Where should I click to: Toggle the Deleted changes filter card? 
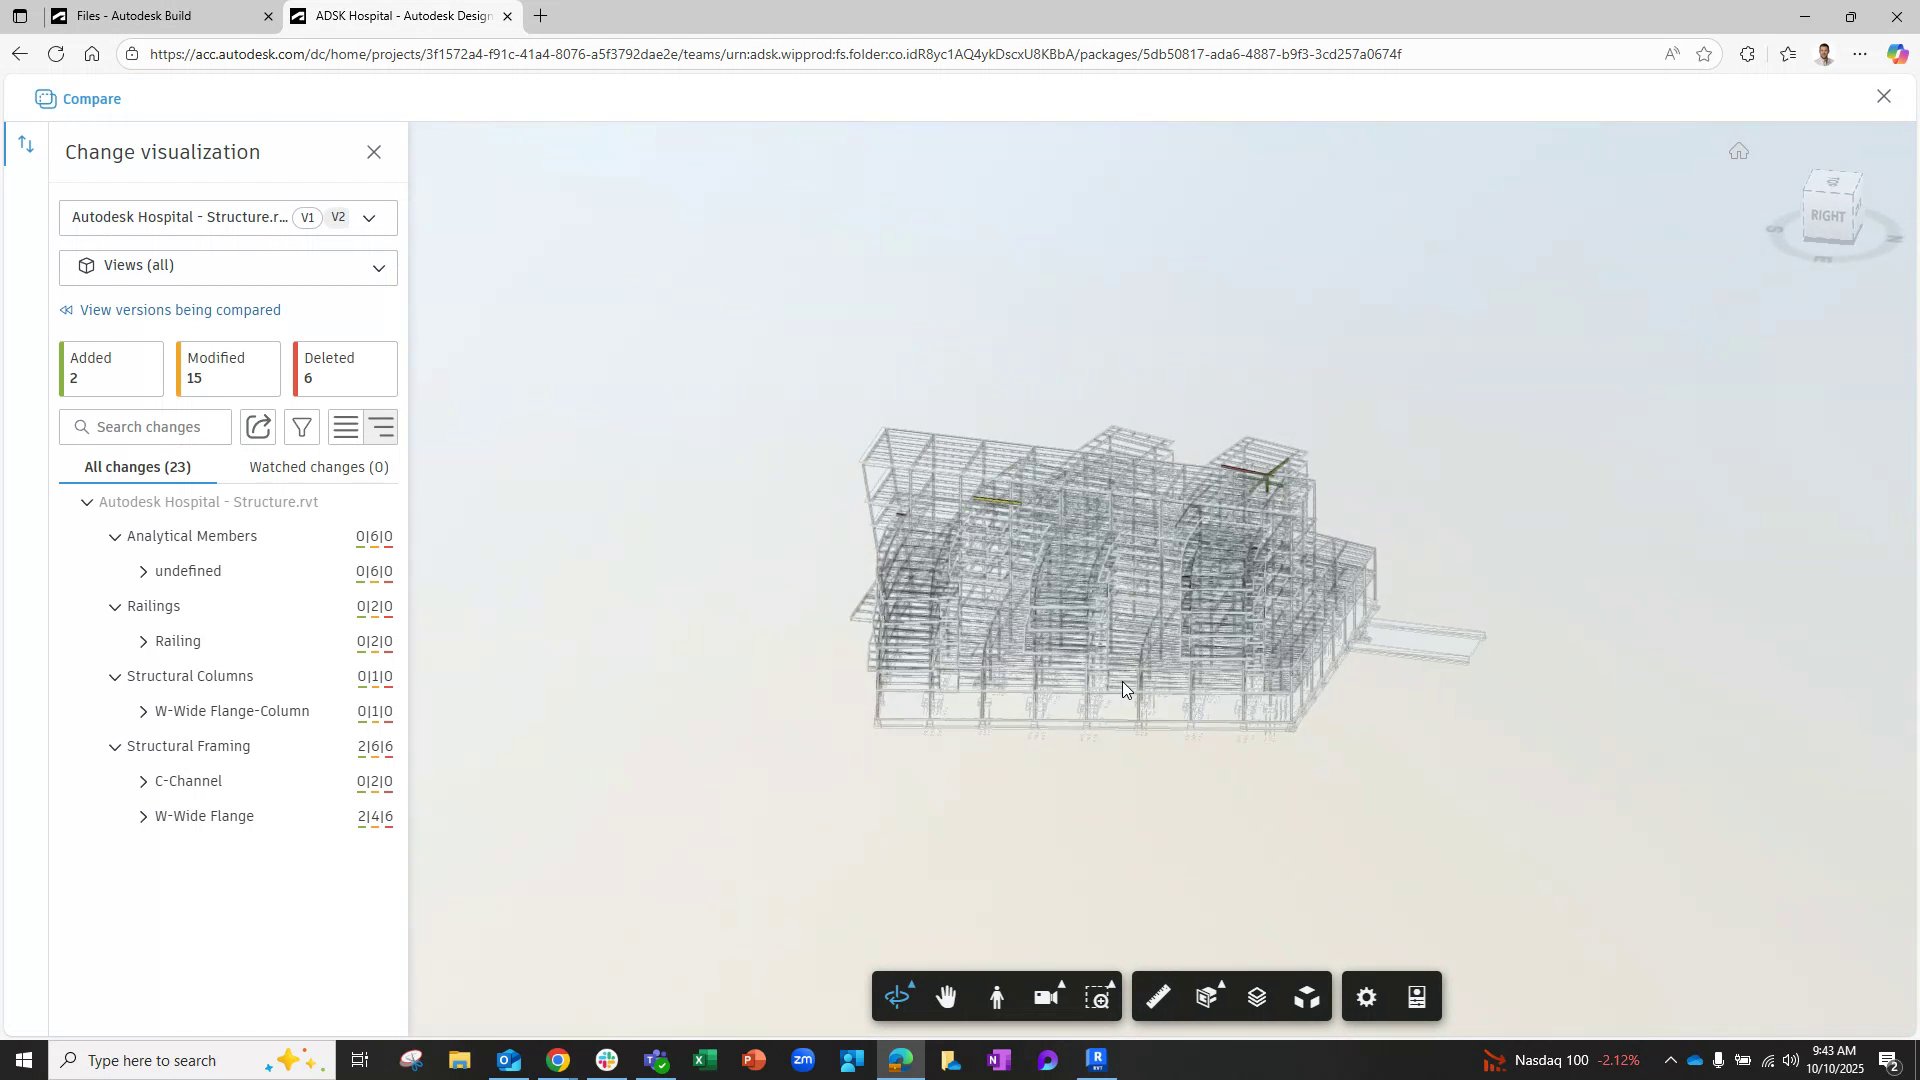[344, 368]
